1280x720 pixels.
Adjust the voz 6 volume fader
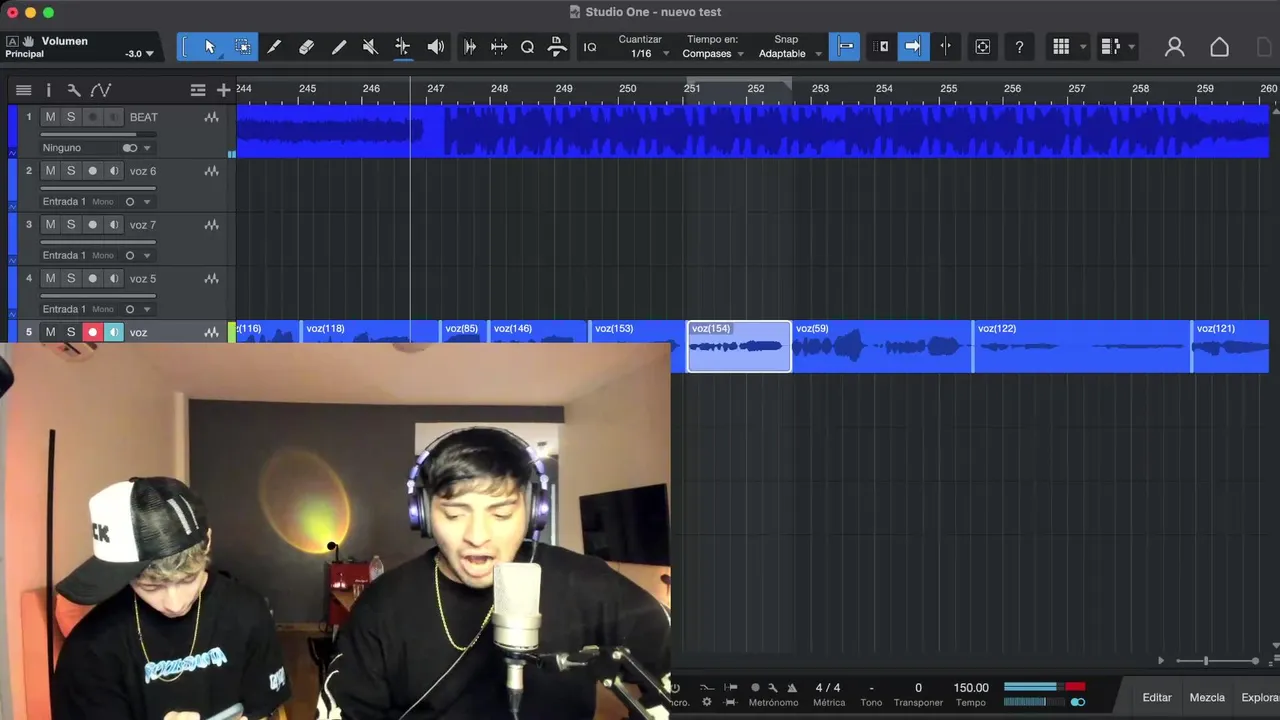(x=98, y=188)
